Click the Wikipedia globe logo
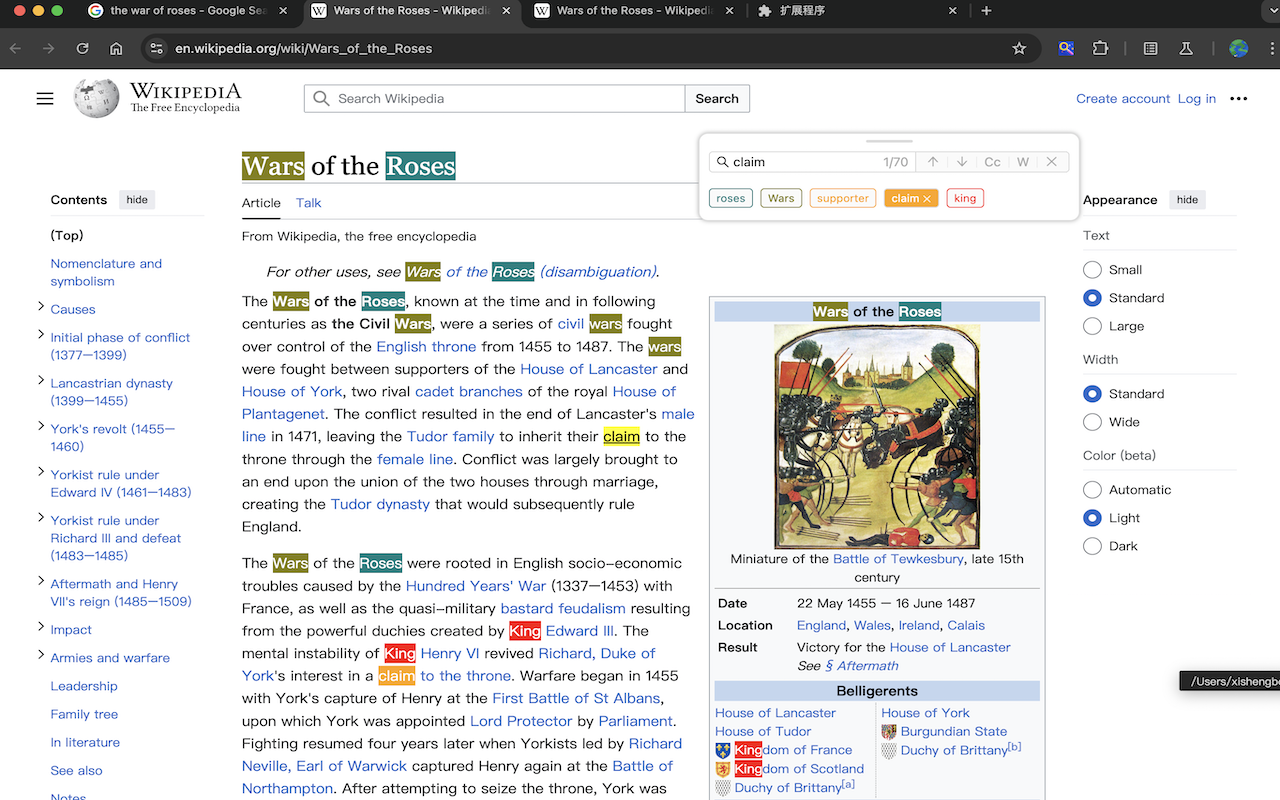The height and width of the screenshot is (800, 1280). point(96,98)
